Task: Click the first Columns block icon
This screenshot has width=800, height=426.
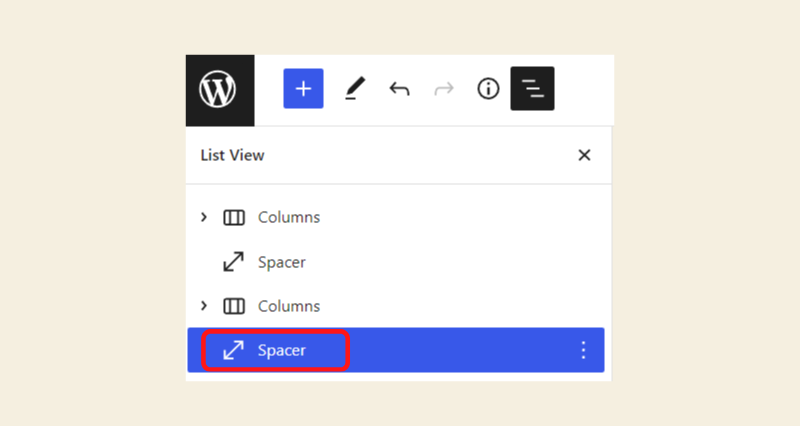Action: pyautogui.click(x=234, y=217)
